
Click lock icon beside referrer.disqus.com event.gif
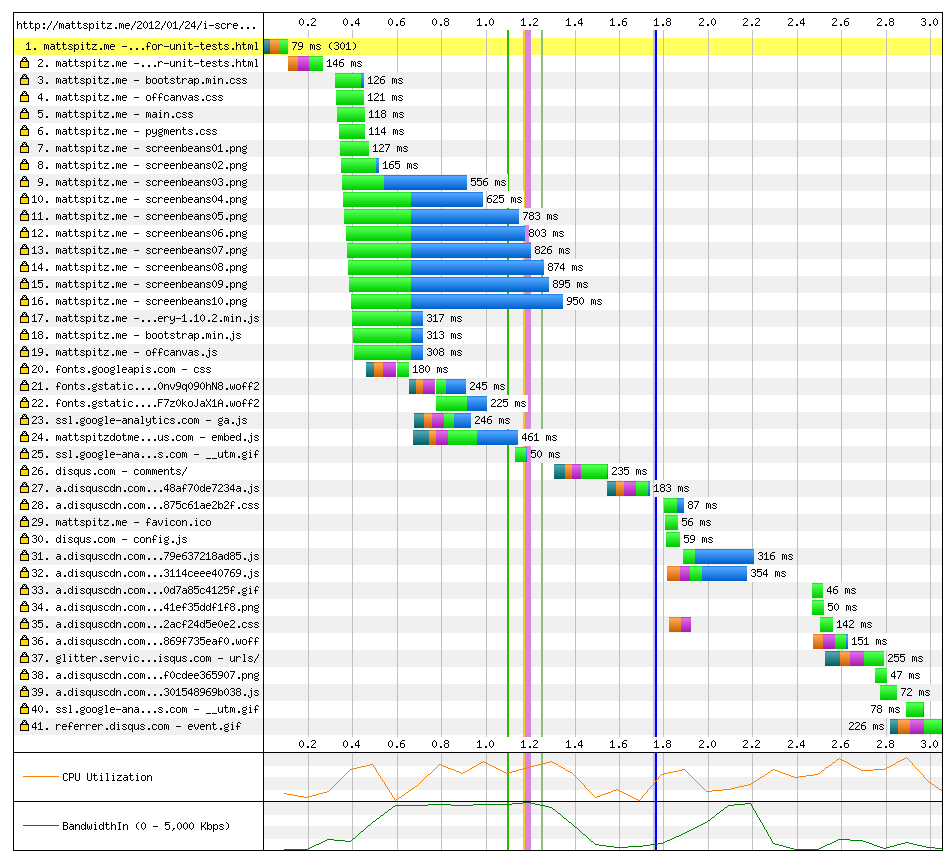click(27, 726)
